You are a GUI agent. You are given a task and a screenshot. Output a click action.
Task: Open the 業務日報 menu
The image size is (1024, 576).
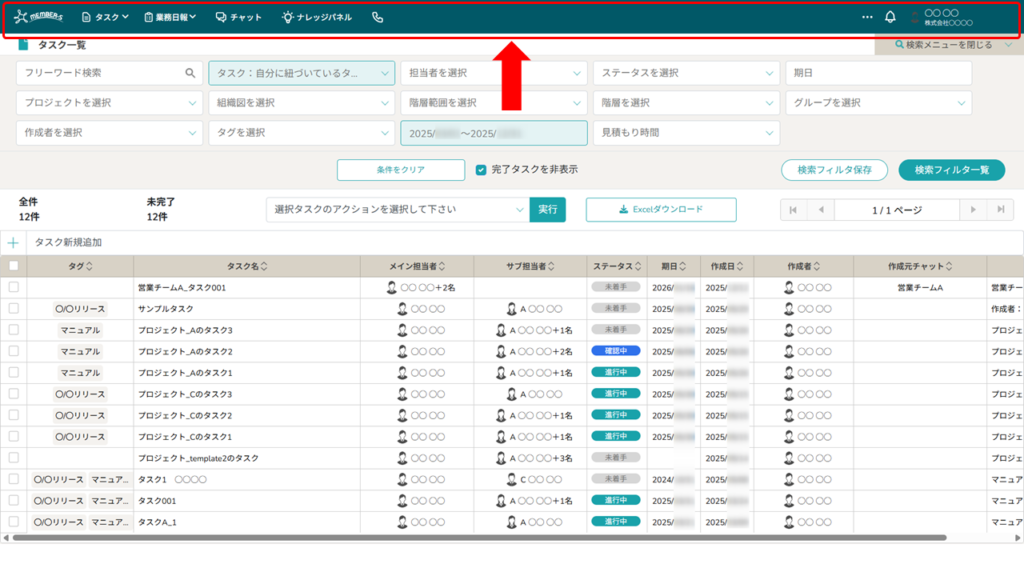coord(170,17)
